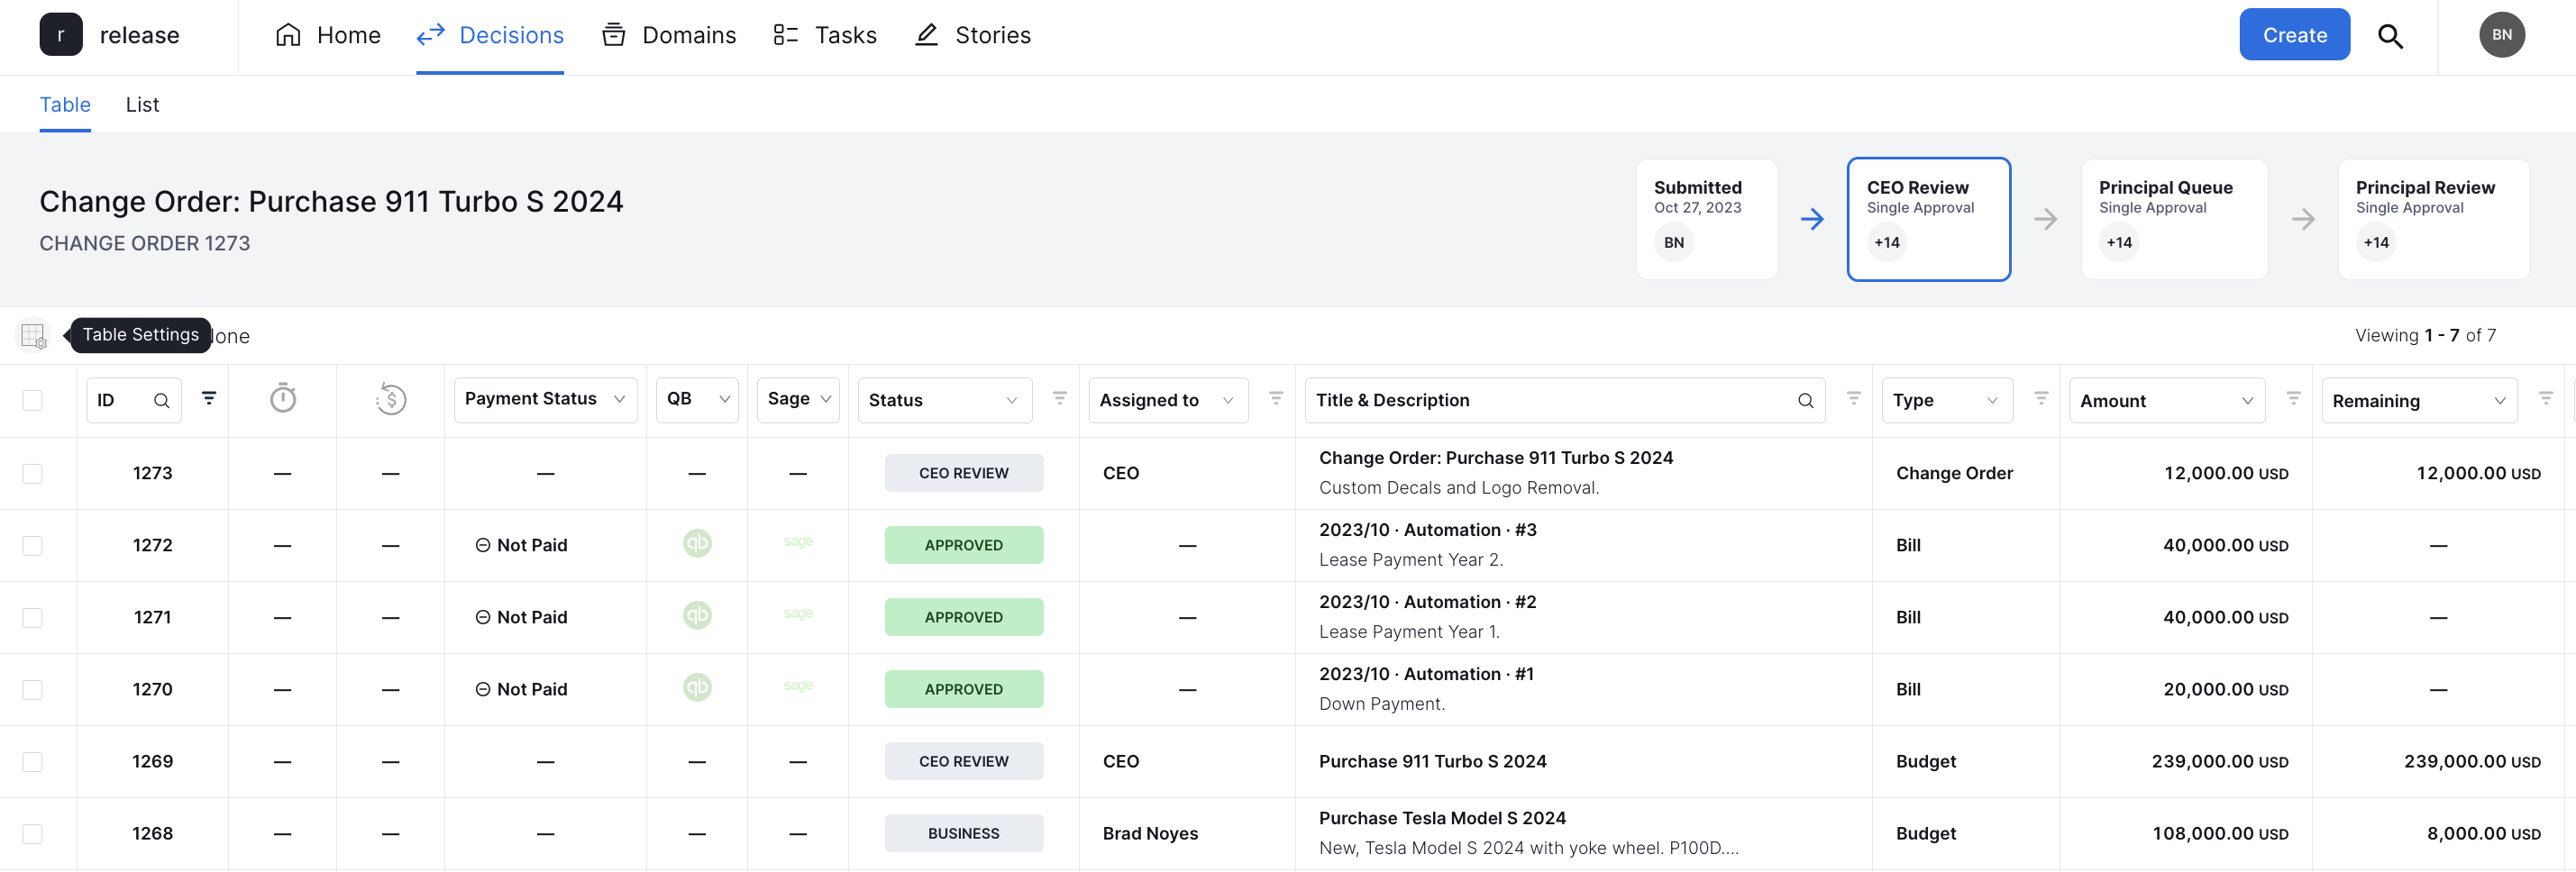Click the dollar history column icon
Viewport: 2576px width, 872px height.
click(x=391, y=399)
